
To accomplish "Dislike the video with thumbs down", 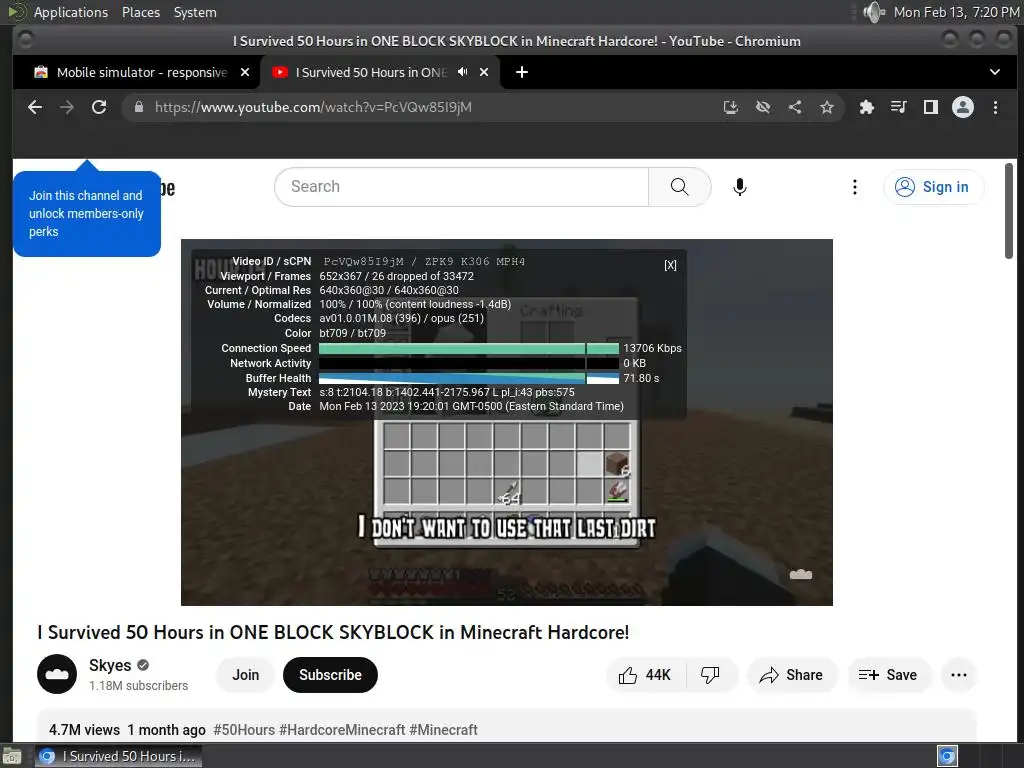I will (710, 675).
